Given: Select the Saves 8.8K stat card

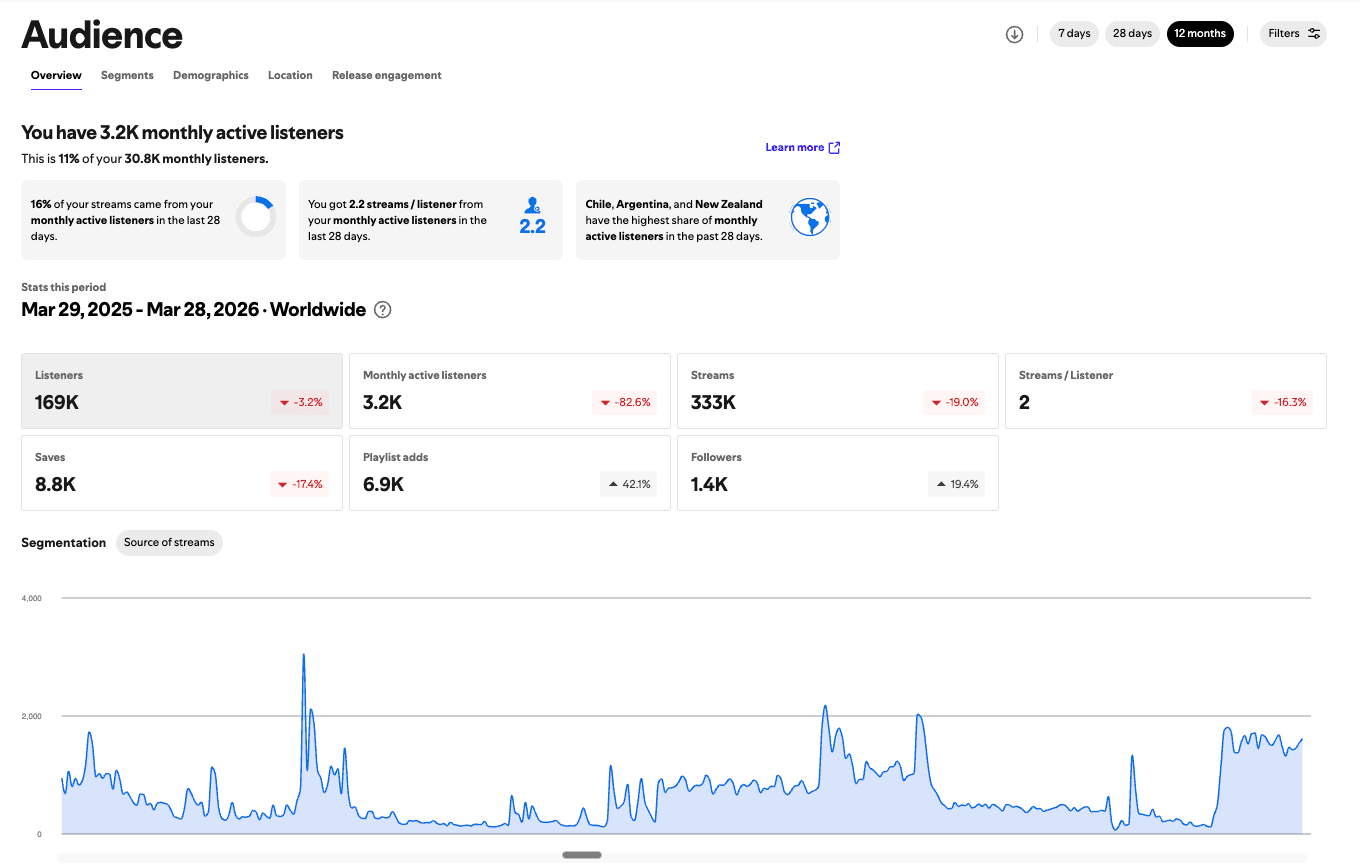Looking at the screenshot, I should [x=182, y=473].
